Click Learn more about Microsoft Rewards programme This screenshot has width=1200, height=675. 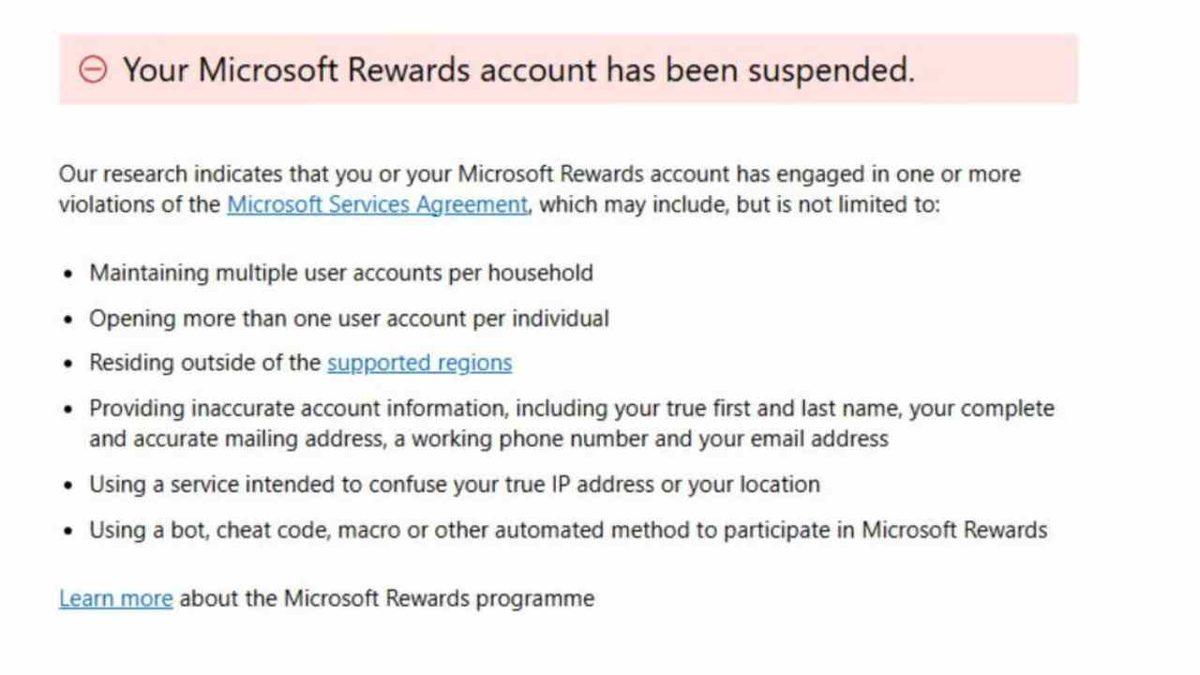click(116, 598)
